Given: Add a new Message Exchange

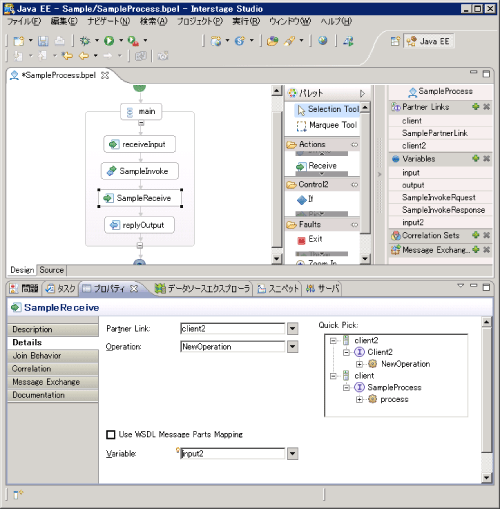Looking at the screenshot, I should tap(476, 249).
